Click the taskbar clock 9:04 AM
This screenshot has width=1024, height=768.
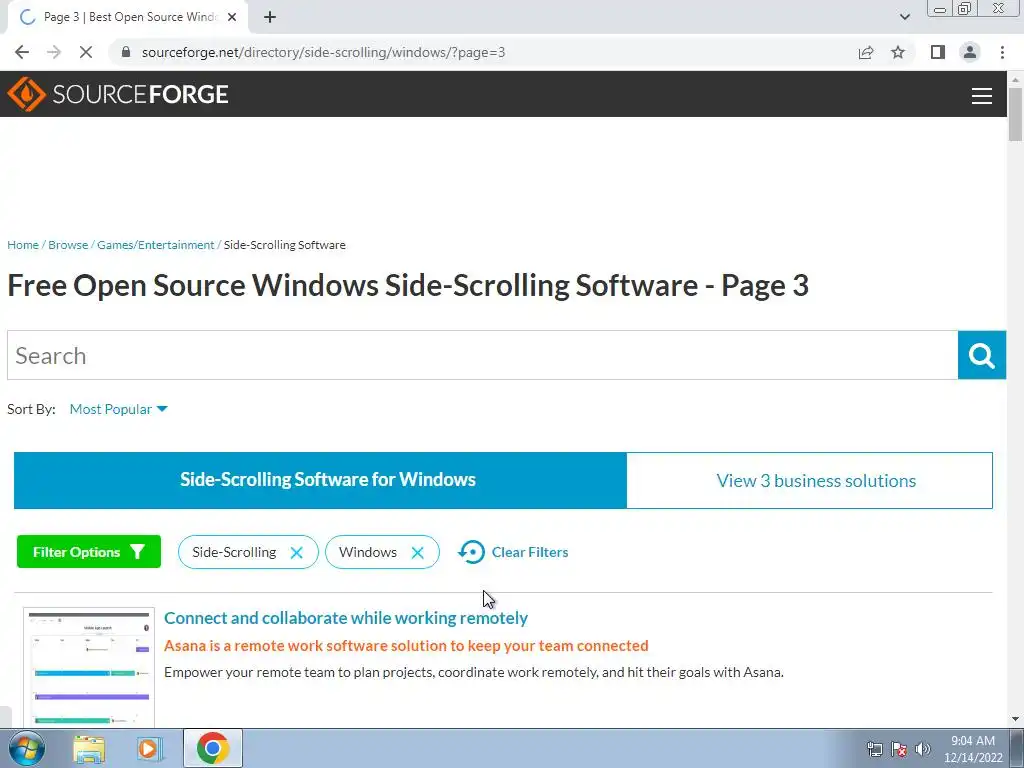tap(972, 741)
